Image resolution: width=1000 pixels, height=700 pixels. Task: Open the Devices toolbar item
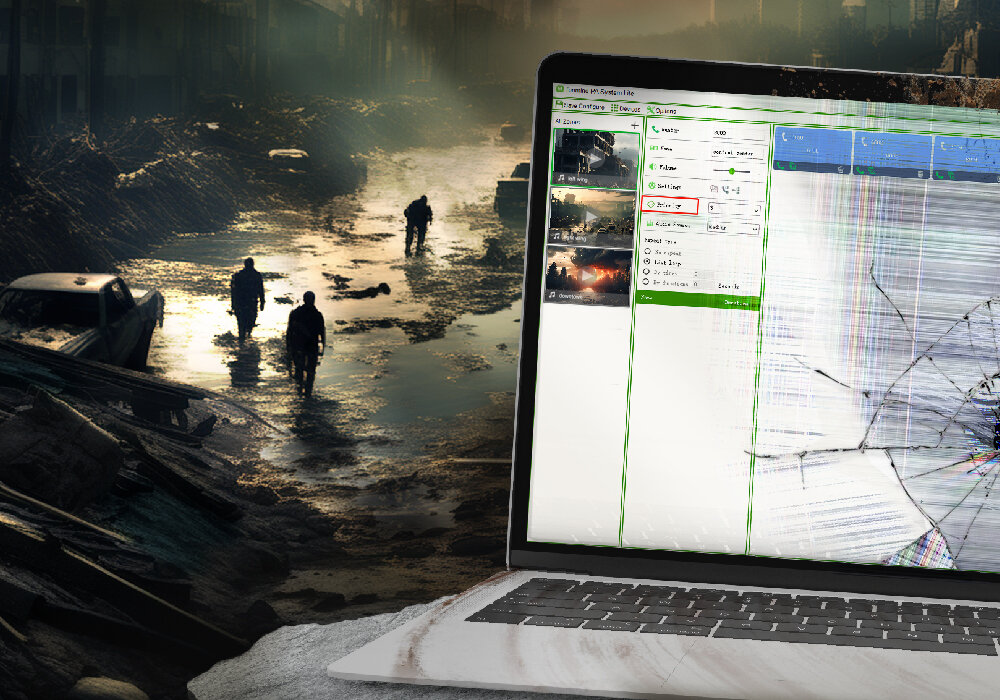[626, 108]
